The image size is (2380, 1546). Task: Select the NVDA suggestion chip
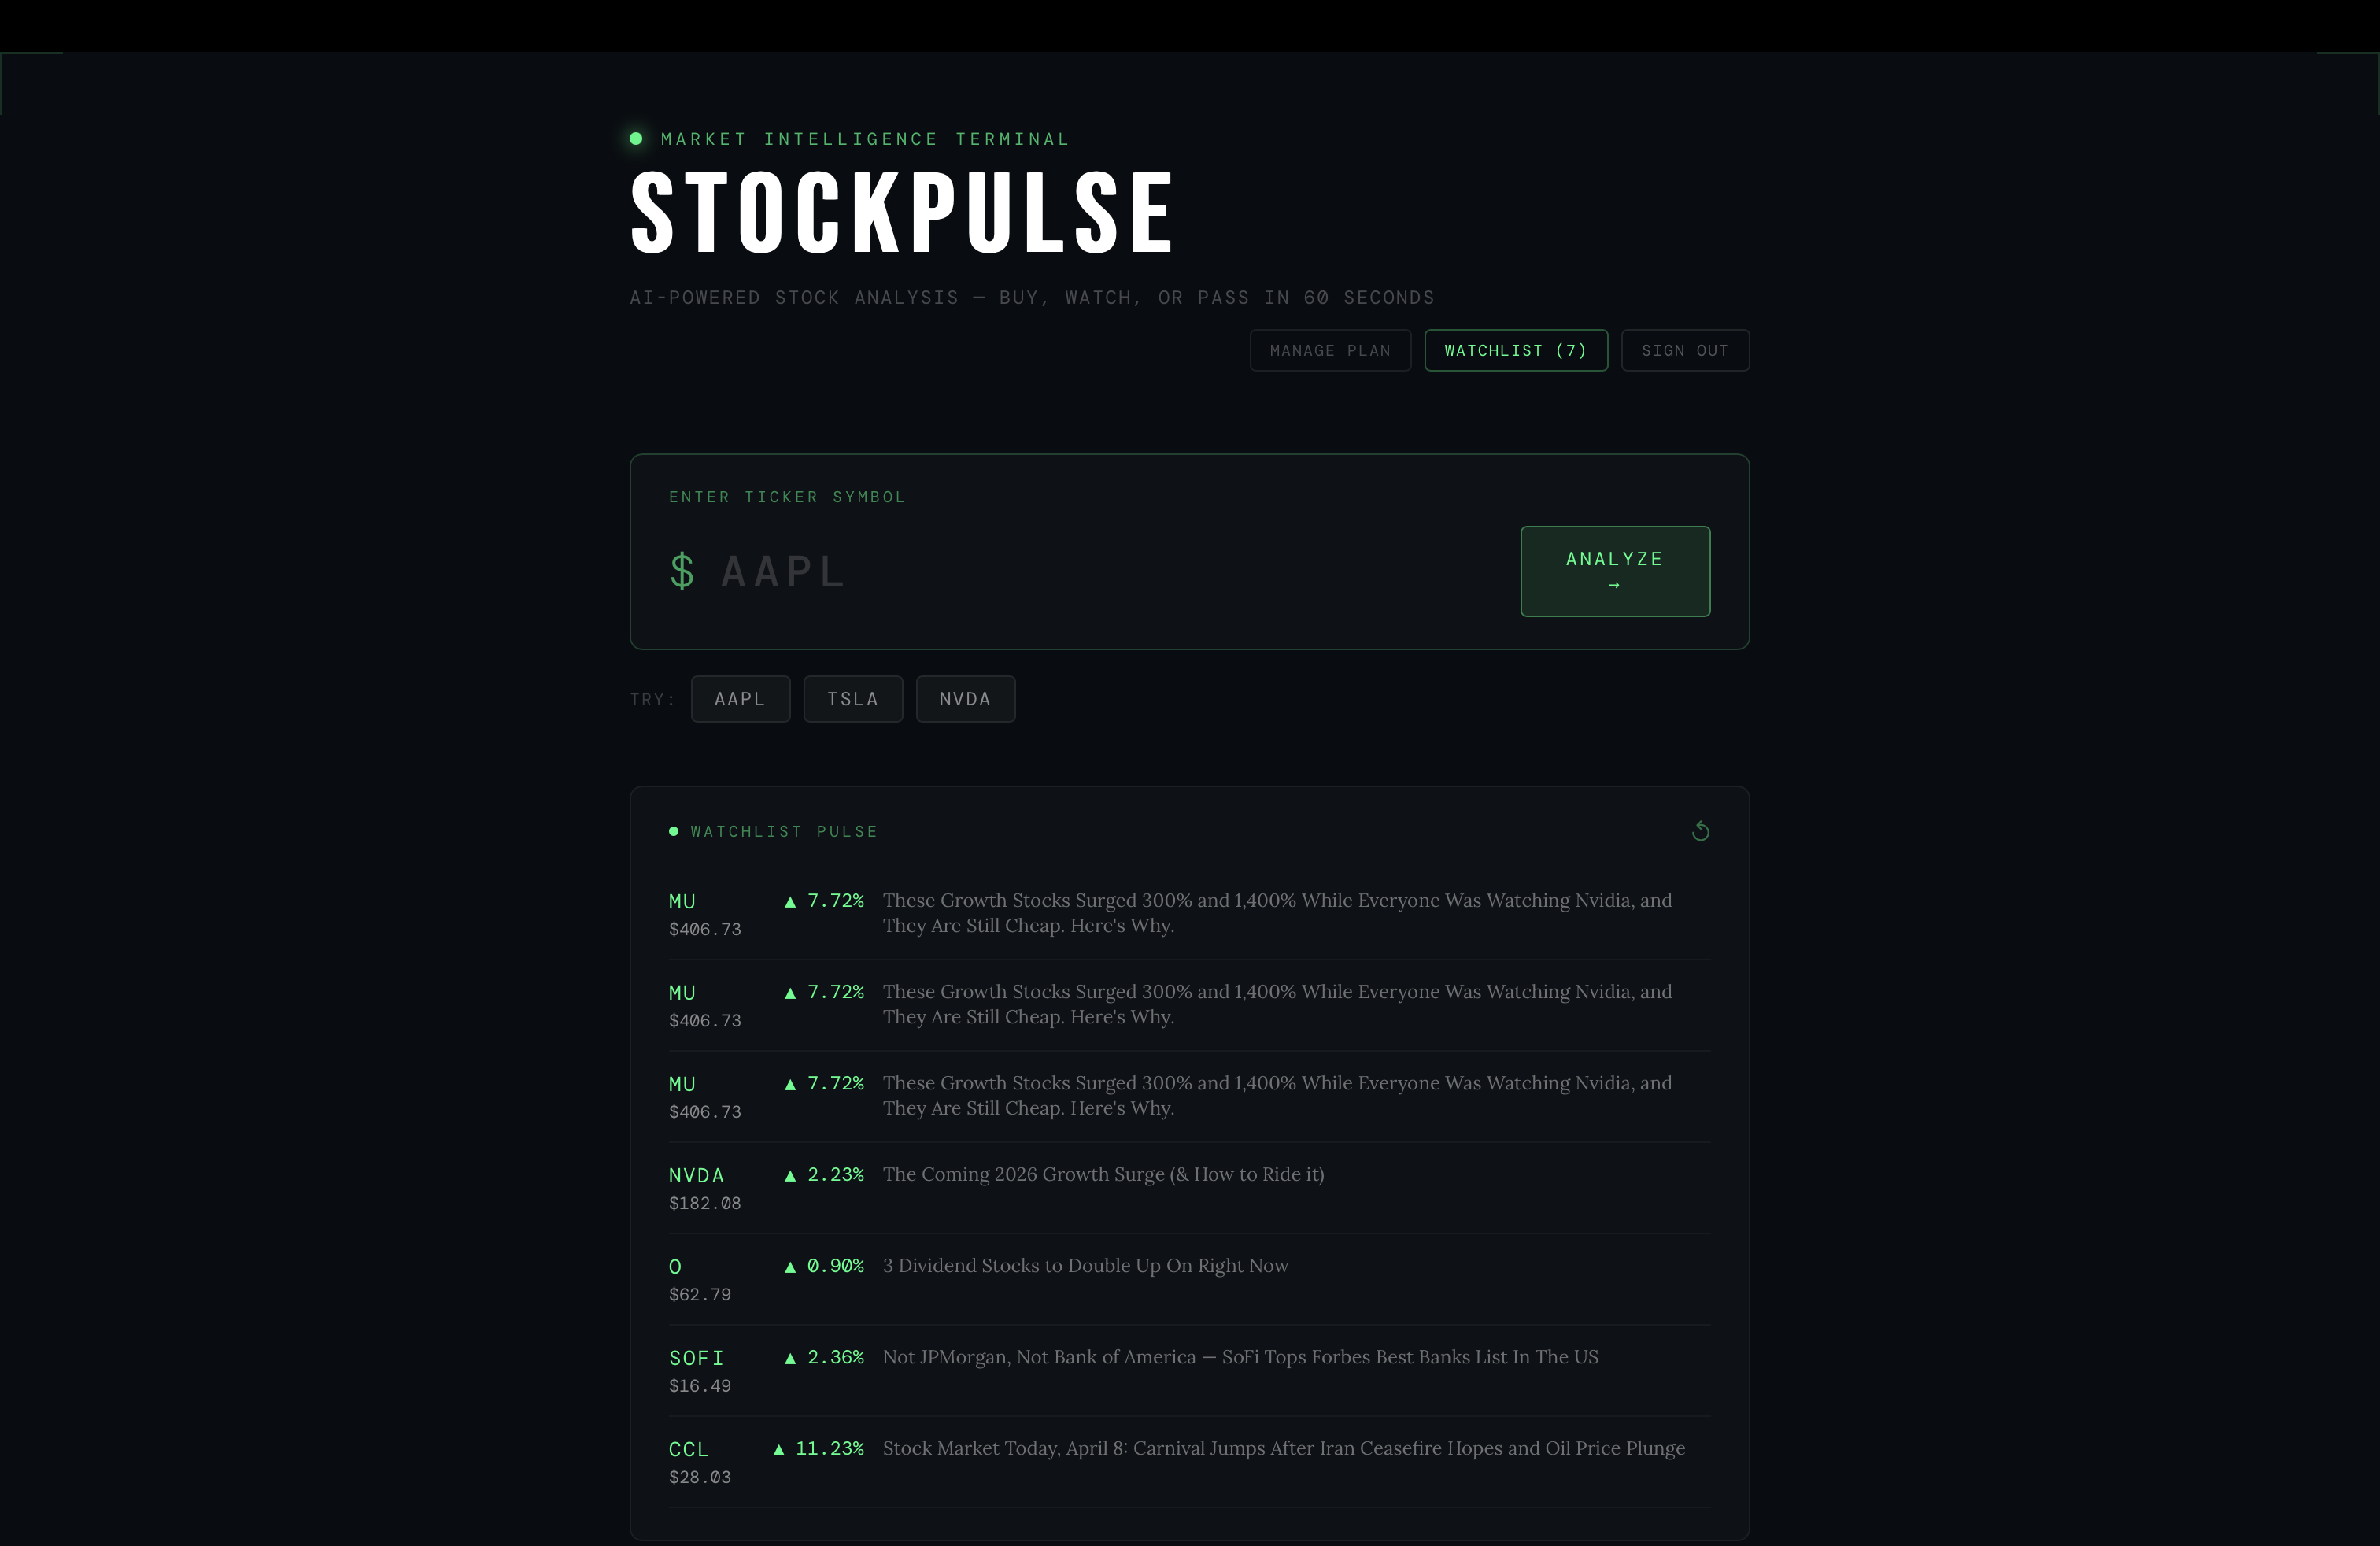(x=965, y=699)
